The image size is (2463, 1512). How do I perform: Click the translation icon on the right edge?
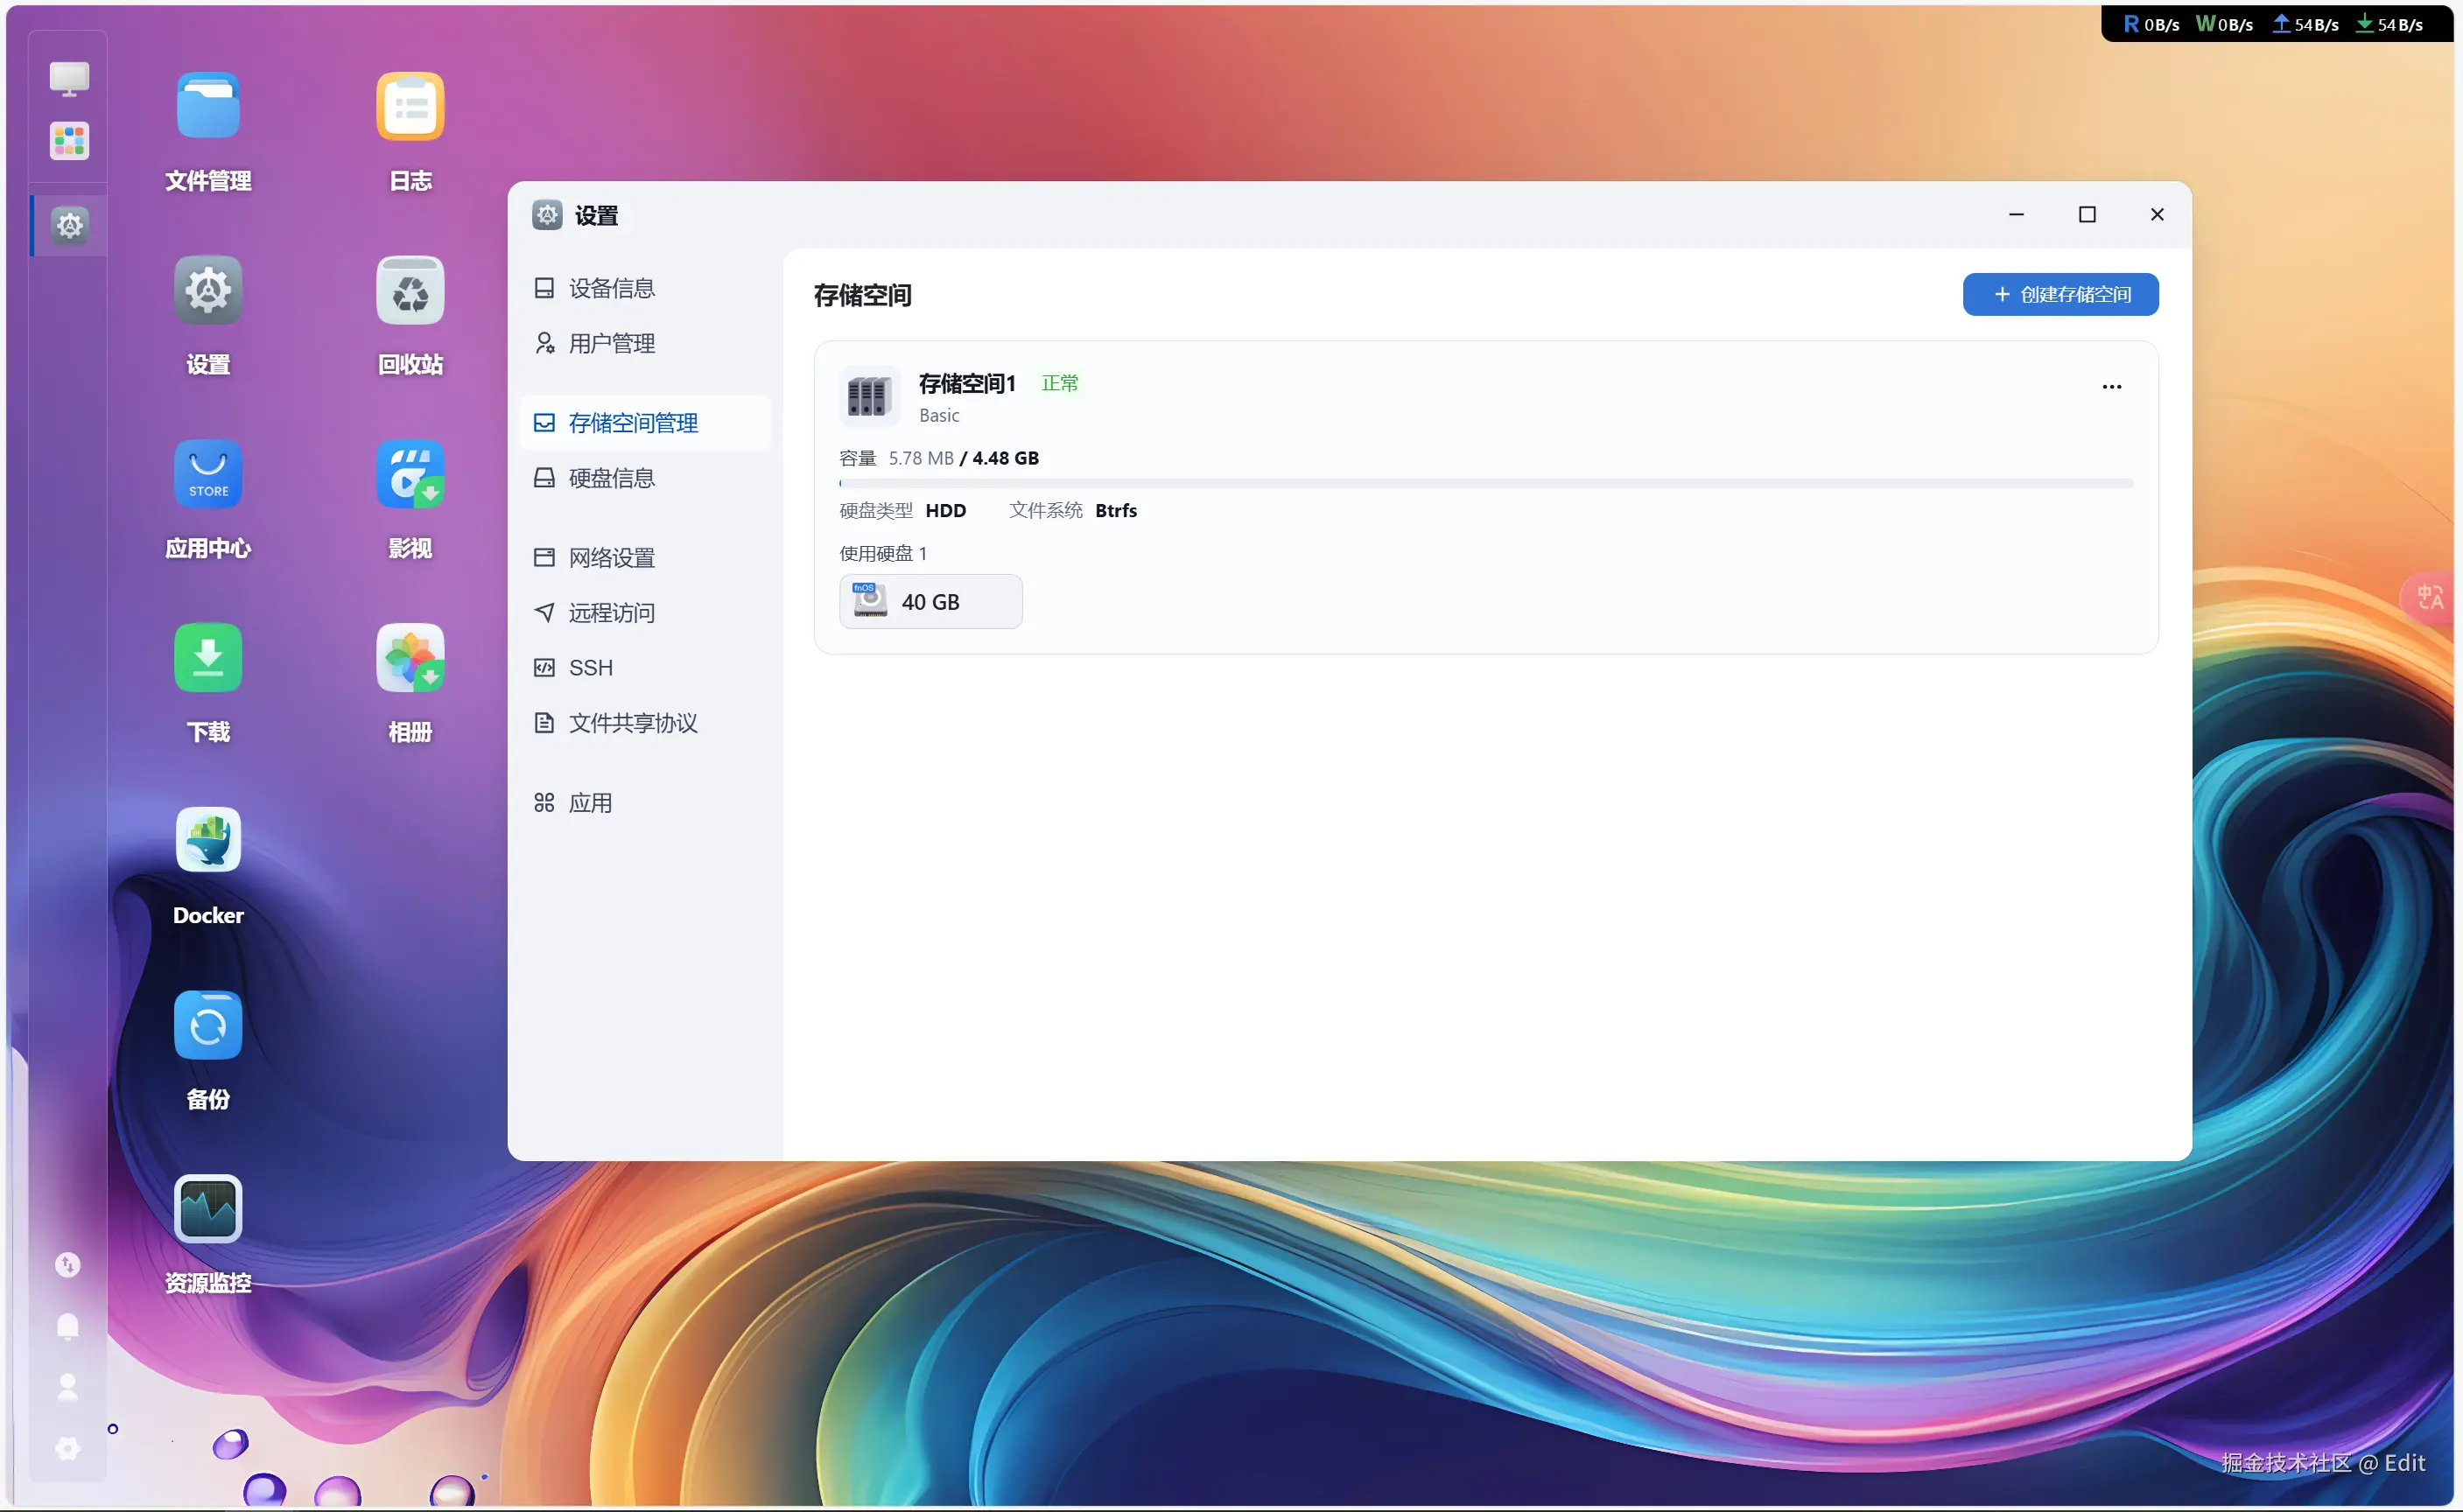click(x=2432, y=597)
